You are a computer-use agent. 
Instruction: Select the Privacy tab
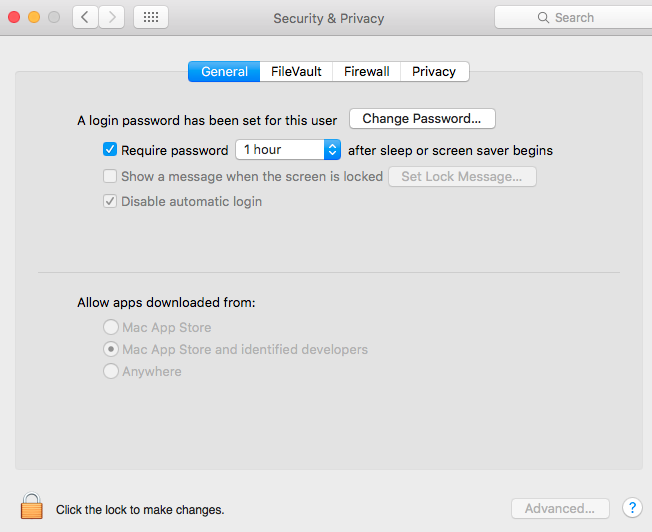tap(434, 72)
